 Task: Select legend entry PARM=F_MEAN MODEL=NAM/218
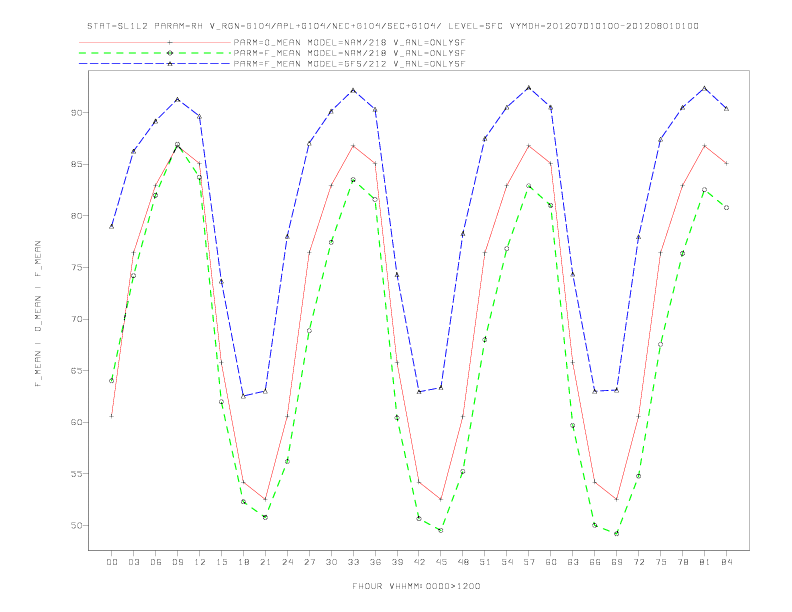click(x=349, y=53)
